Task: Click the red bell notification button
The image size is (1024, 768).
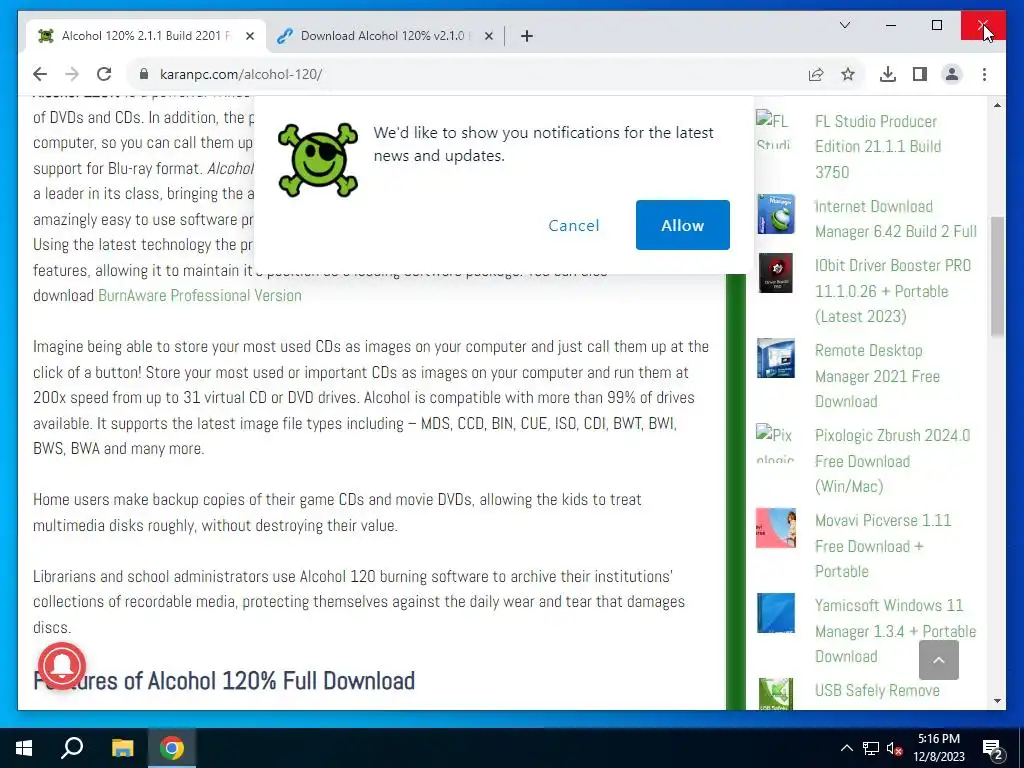Action: pos(61,665)
